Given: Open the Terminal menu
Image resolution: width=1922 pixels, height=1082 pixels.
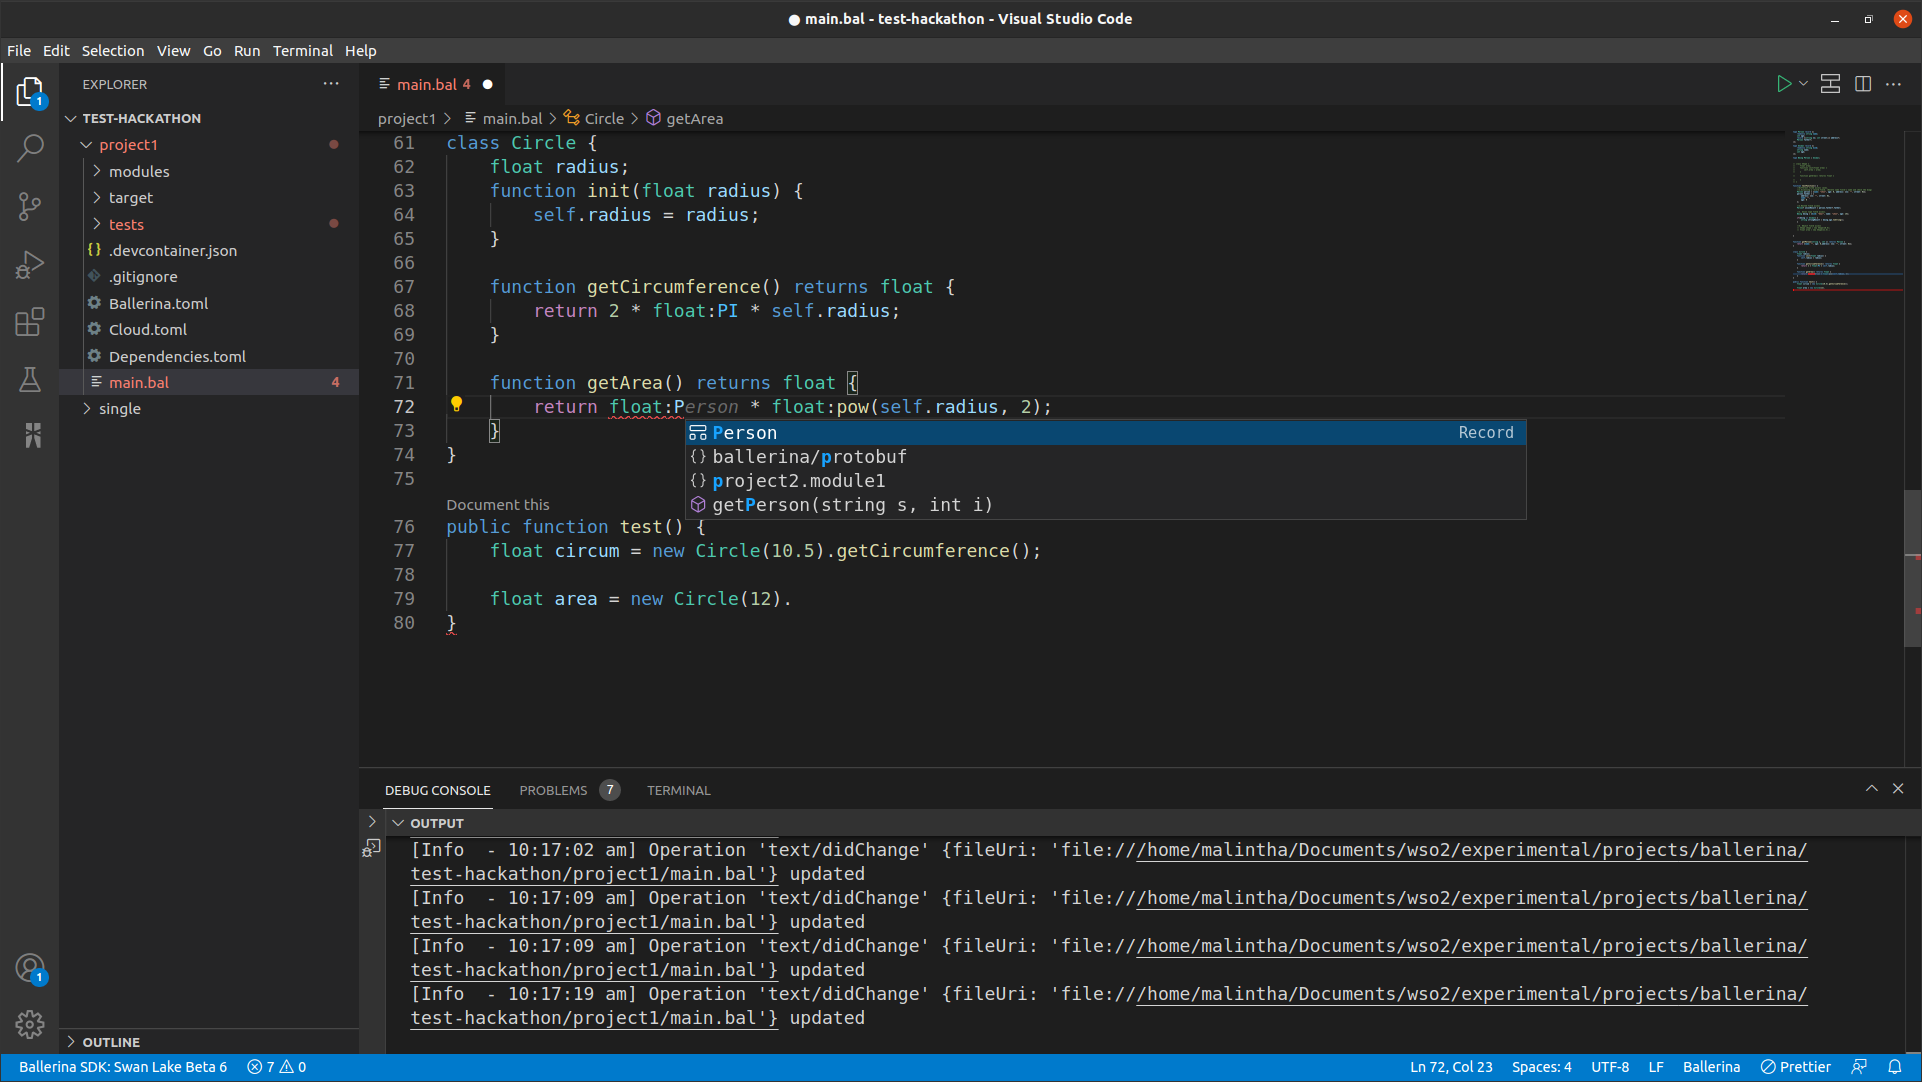Looking at the screenshot, I should (x=302, y=51).
